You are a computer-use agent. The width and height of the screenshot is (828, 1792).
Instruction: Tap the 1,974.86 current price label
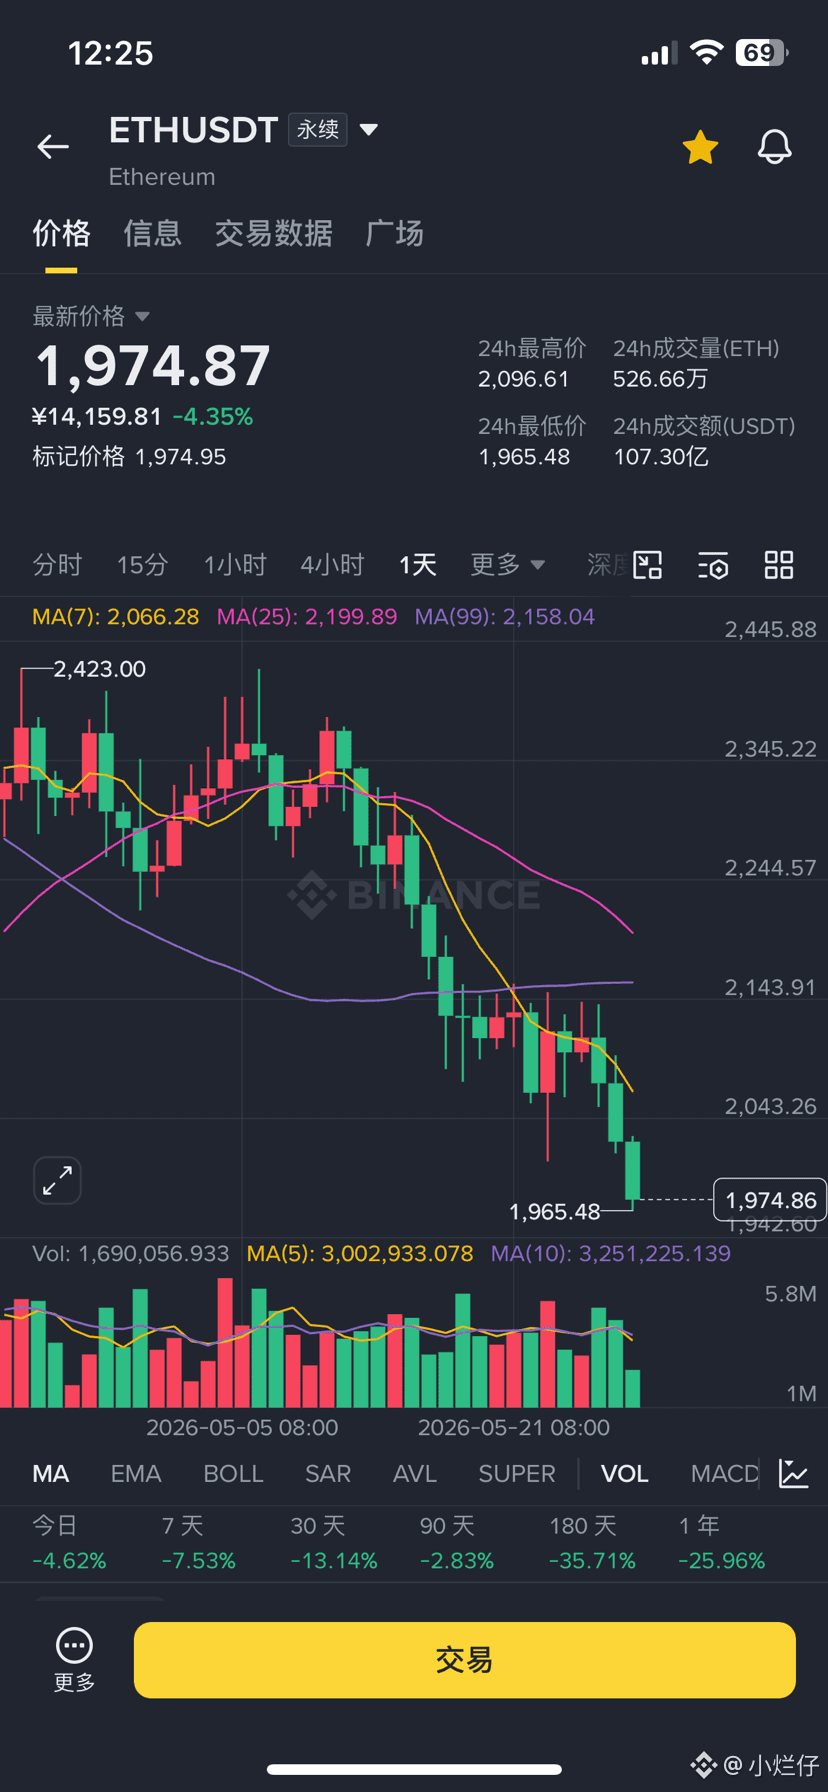[x=770, y=1200]
